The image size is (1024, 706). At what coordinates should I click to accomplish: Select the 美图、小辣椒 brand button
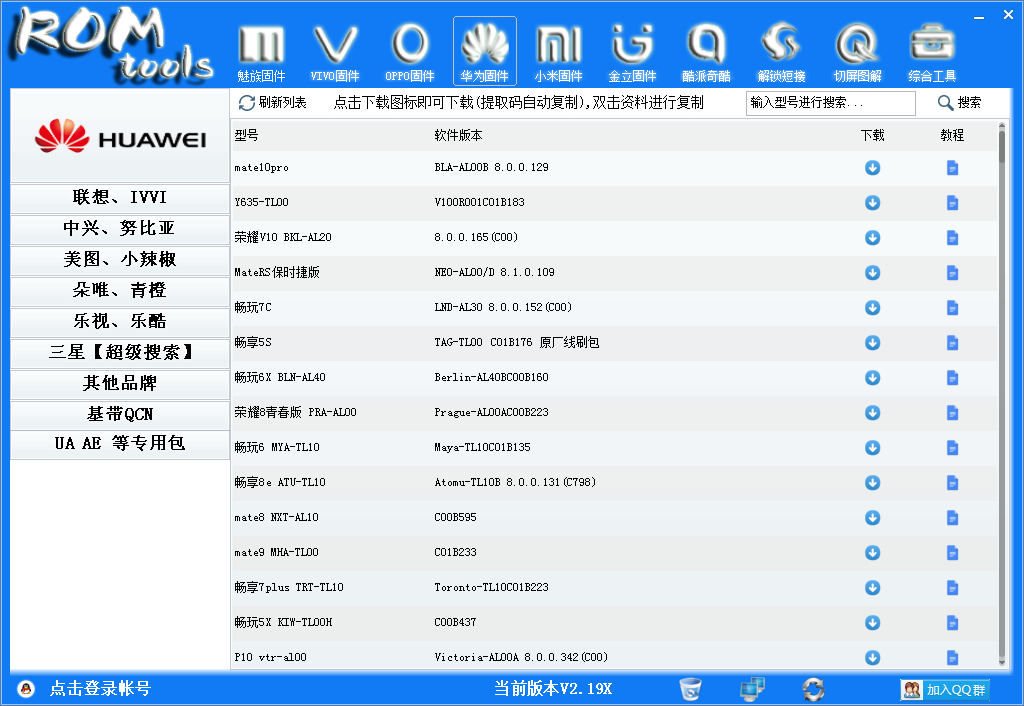click(120, 259)
